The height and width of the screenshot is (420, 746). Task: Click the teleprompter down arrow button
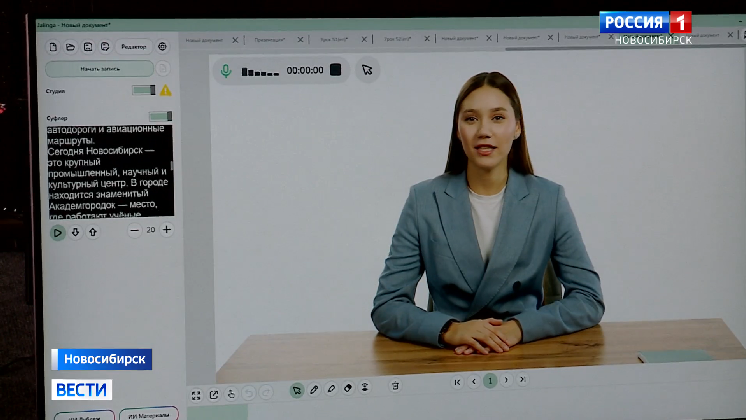coord(75,232)
